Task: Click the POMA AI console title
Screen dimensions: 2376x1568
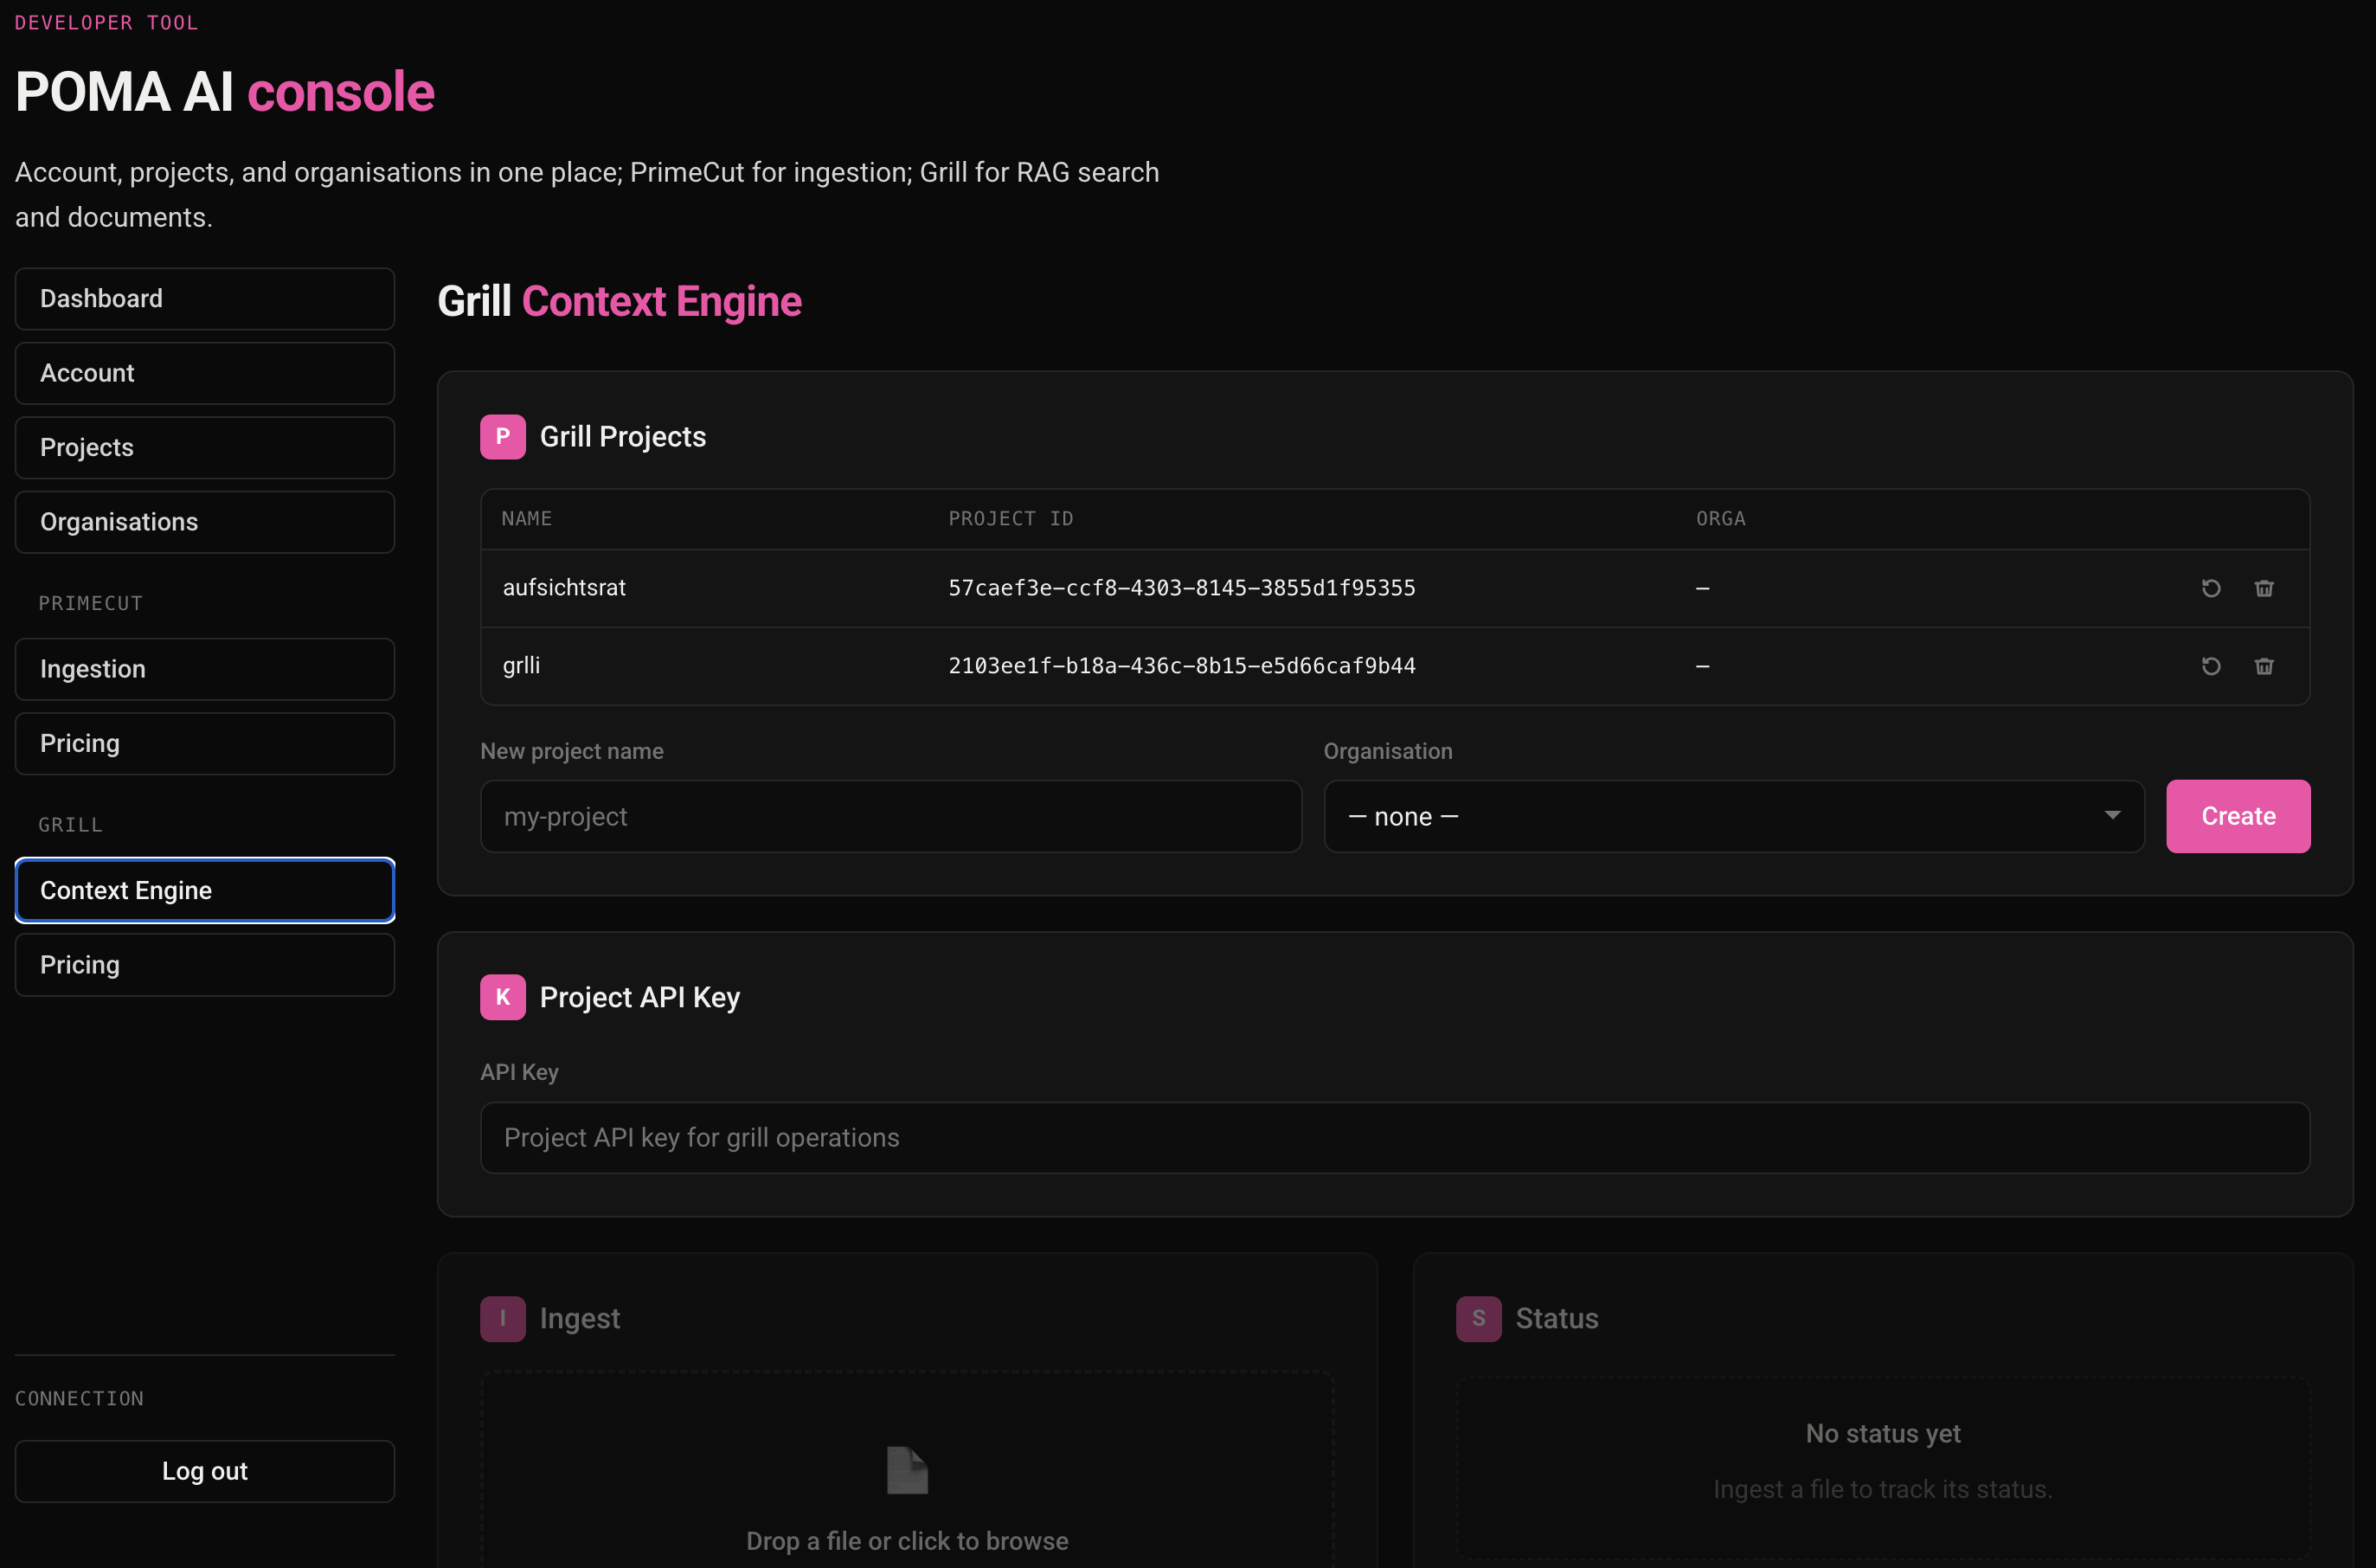Action: coord(225,92)
